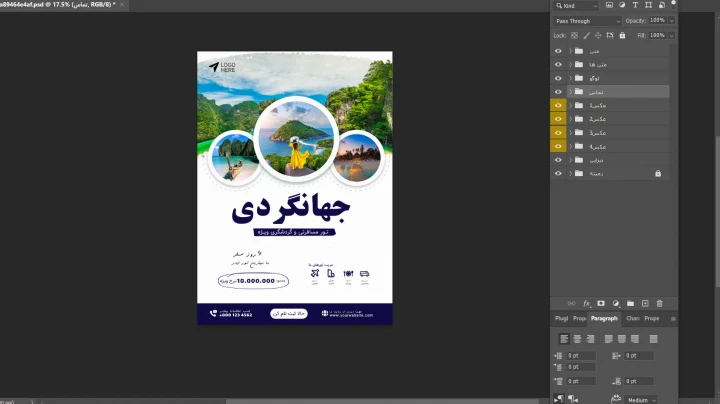The image size is (720, 404).
Task: Expand the عکس1 group chevron
Action: (570, 106)
